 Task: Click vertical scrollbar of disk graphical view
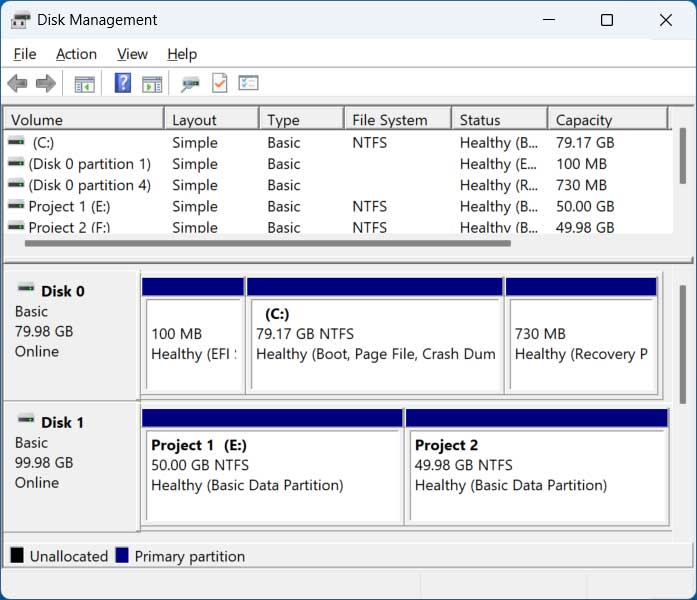(x=683, y=345)
